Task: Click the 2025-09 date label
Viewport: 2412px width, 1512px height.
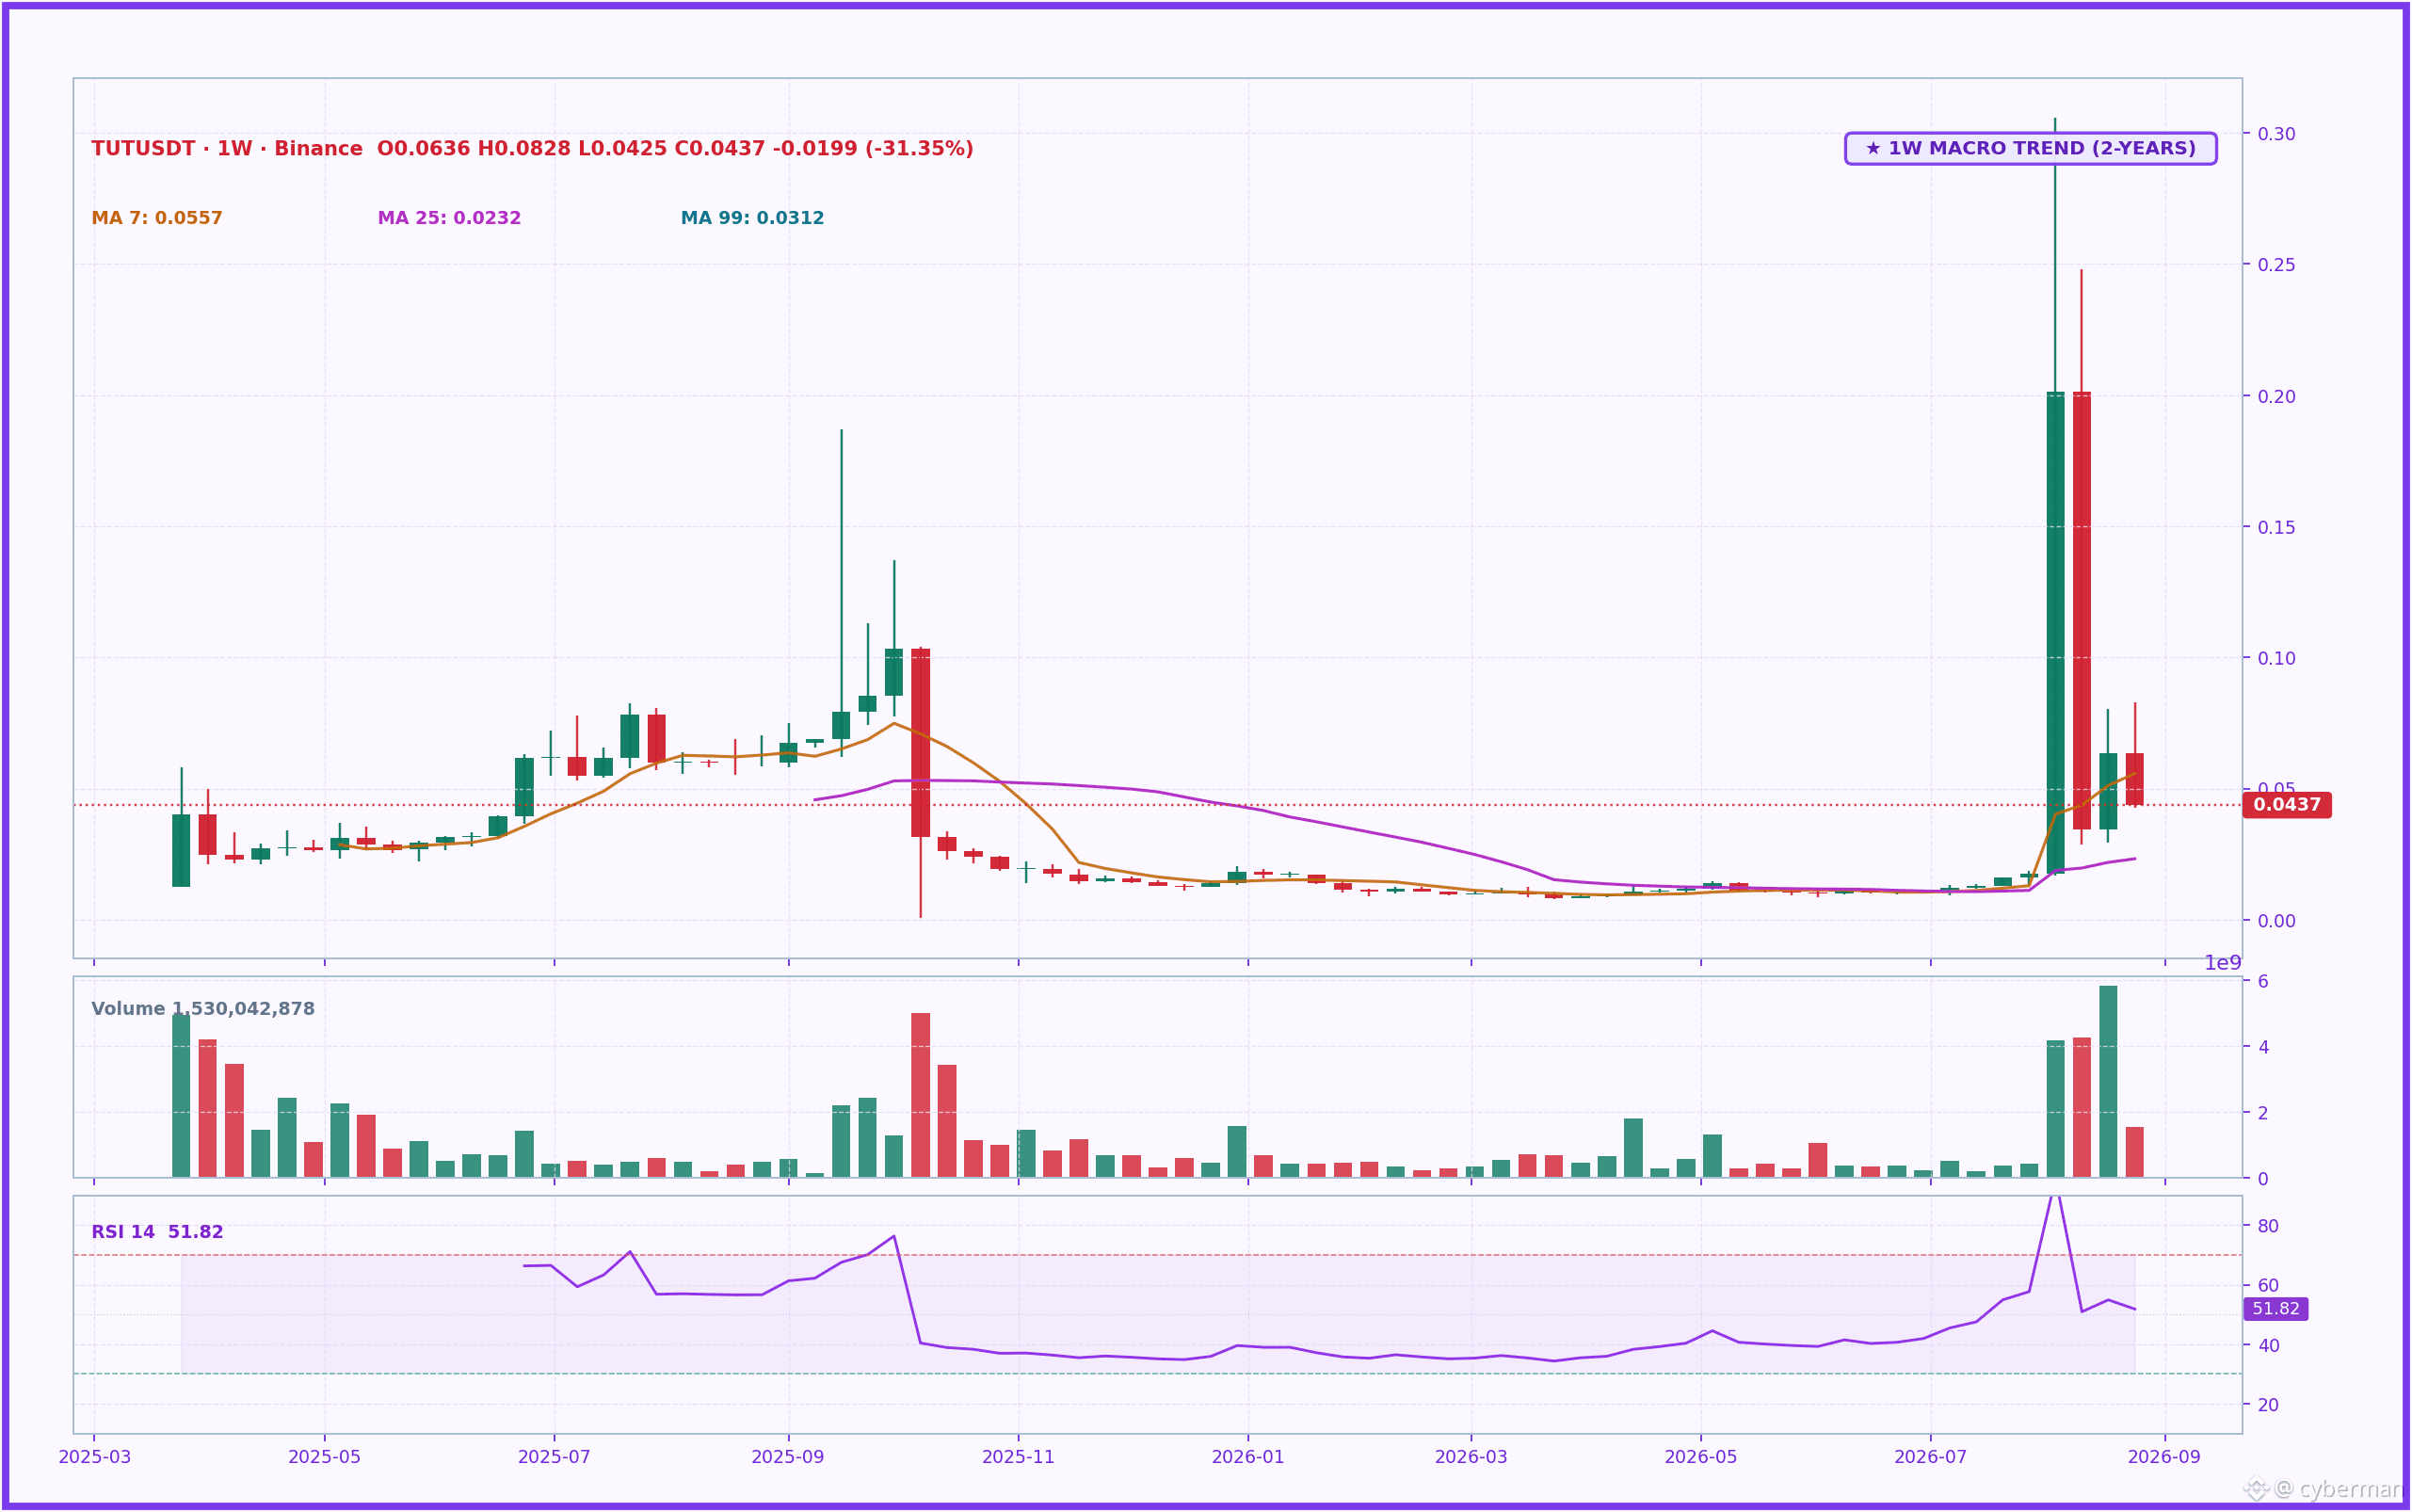Action: (788, 1457)
